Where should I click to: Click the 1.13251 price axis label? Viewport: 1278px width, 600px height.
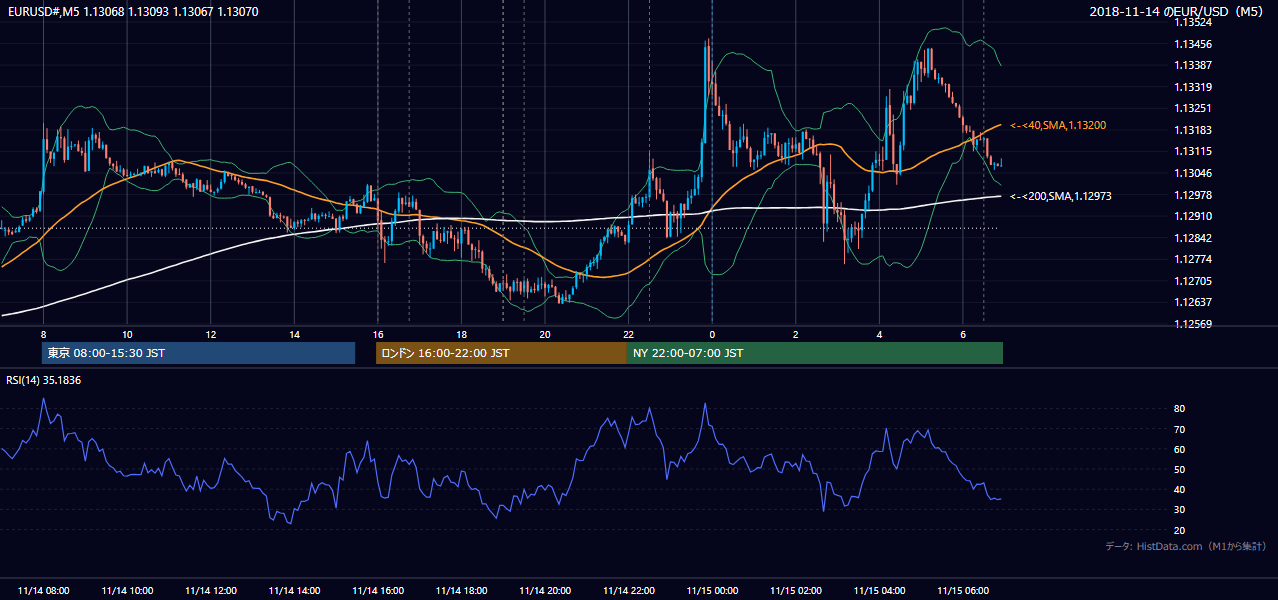[1194, 108]
